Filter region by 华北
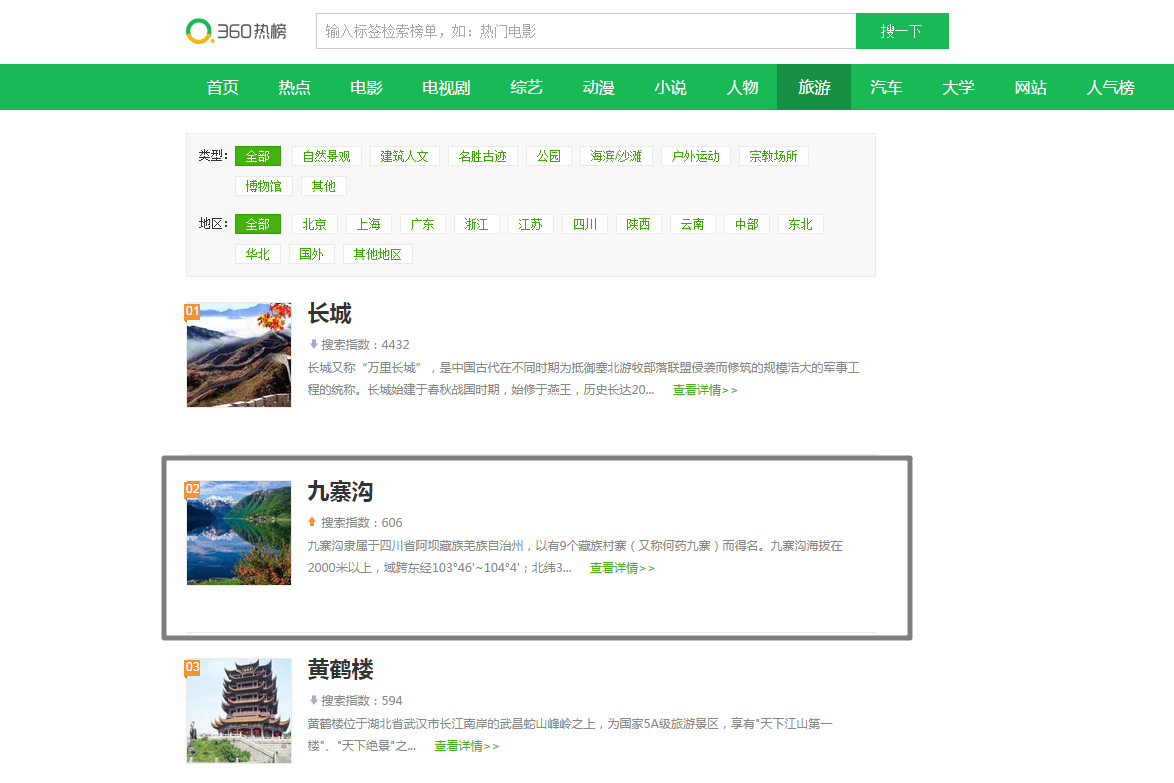The image size is (1174, 783). point(258,254)
